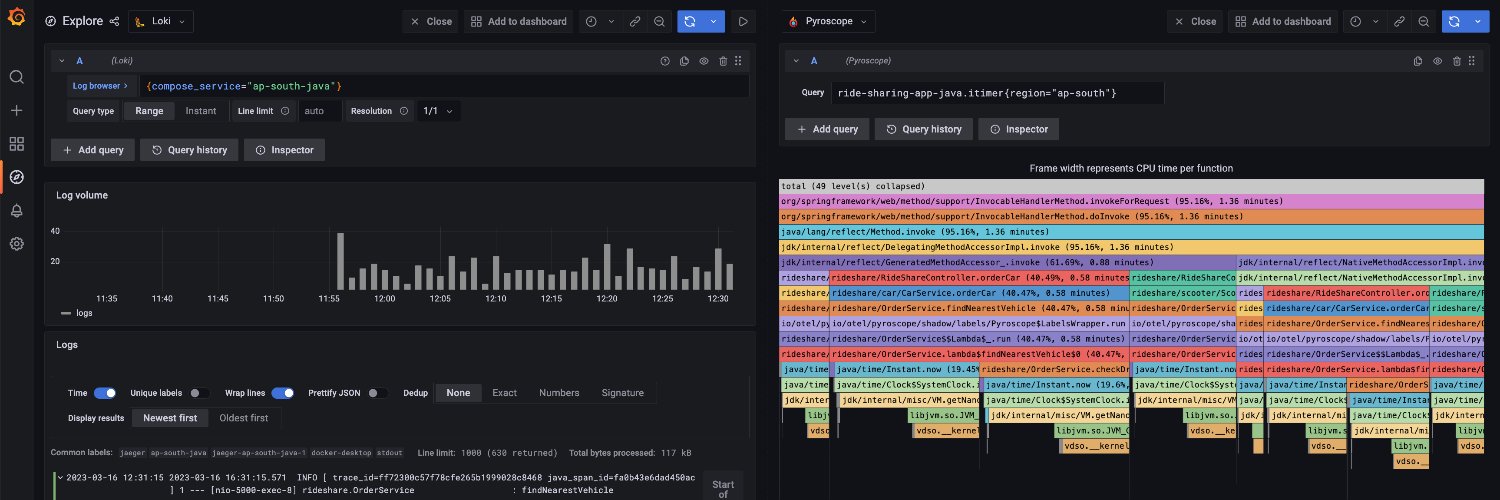Select Dedup option Numbers
This screenshot has height=500, width=1500.
point(559,393)
